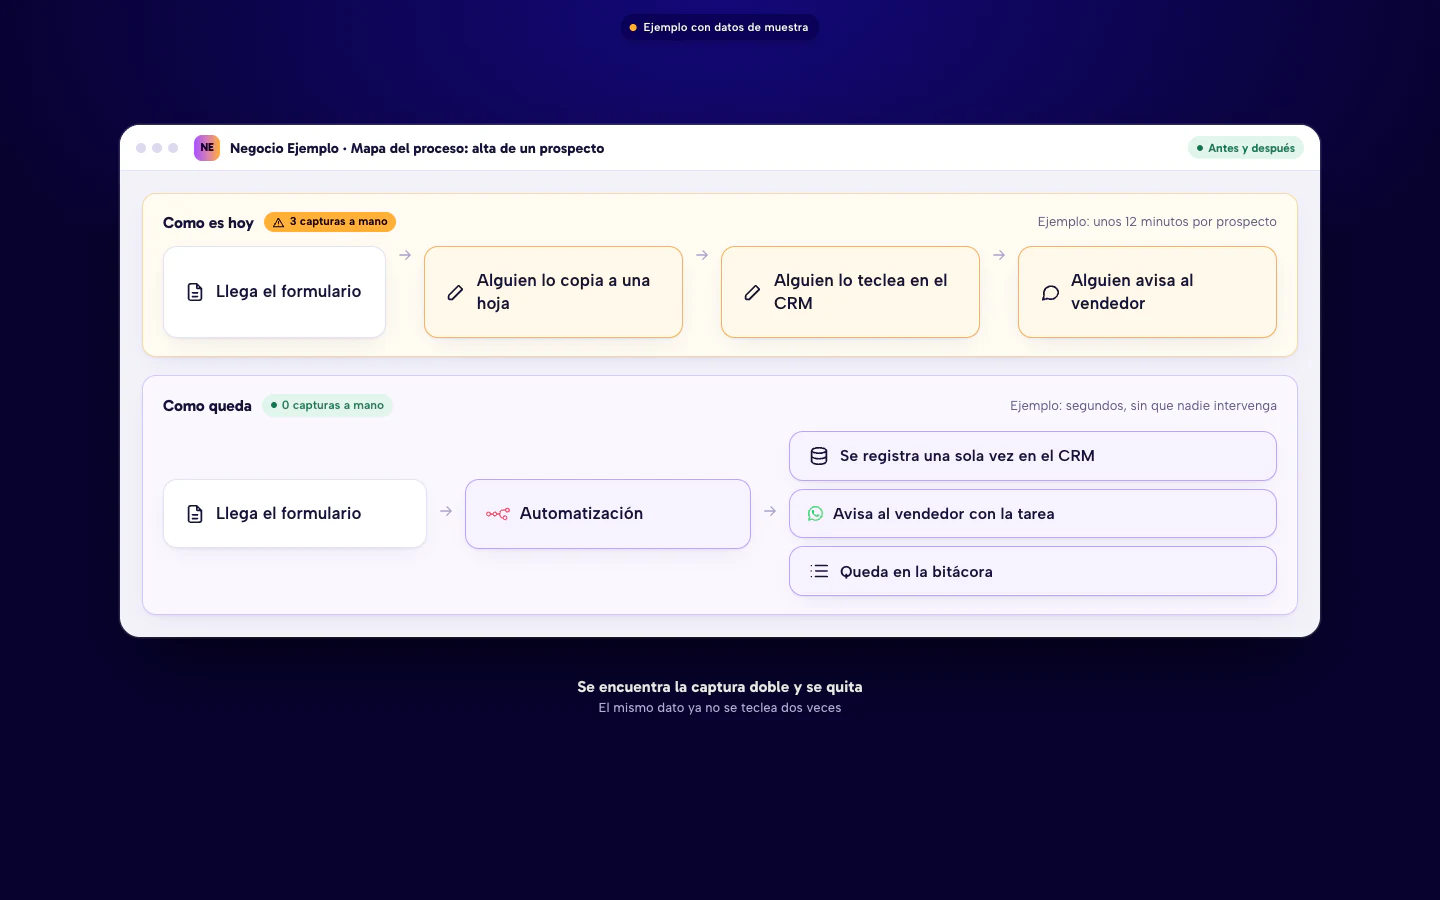Screen dimensions: 1440x900
Task: Click text Ejemplo: segundos, sin que nadie intervenga
Action: (1143, 406)
